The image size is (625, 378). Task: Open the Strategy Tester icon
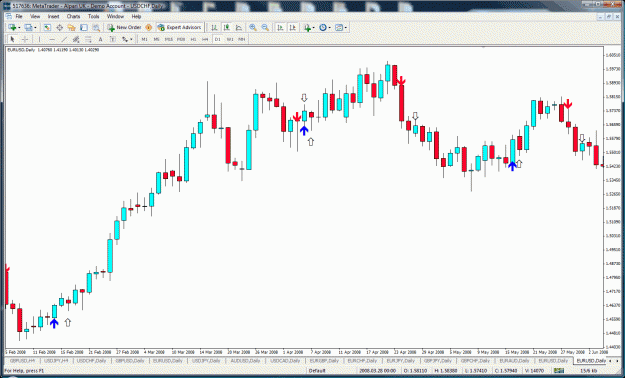(96, 28)
